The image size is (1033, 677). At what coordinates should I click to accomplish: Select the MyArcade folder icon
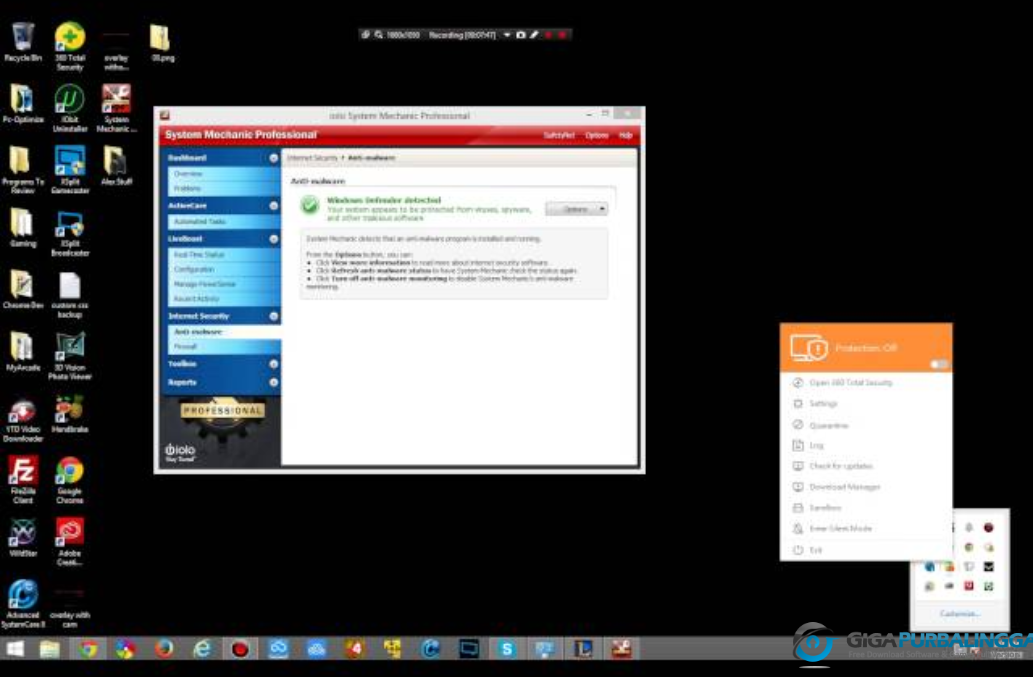22,352
